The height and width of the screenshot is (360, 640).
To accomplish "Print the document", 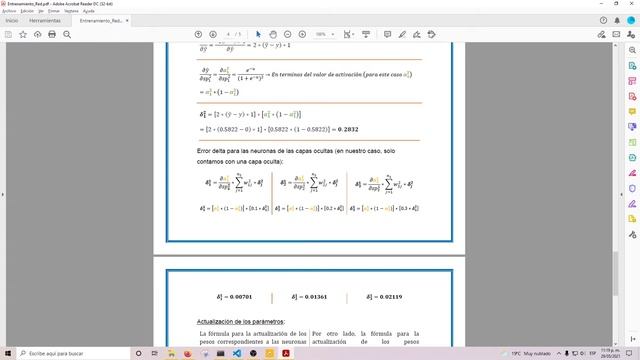I will pyautogui.click(x=52, y=34).
